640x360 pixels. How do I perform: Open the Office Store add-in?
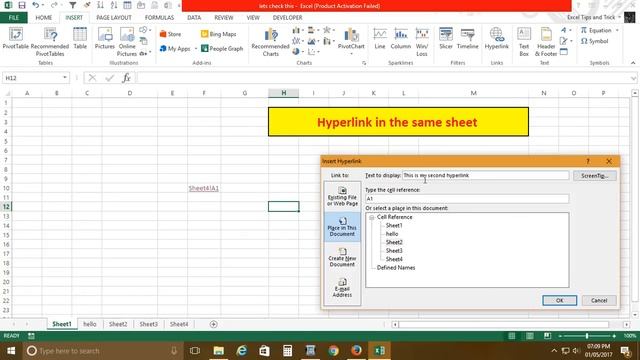[170, 34]
